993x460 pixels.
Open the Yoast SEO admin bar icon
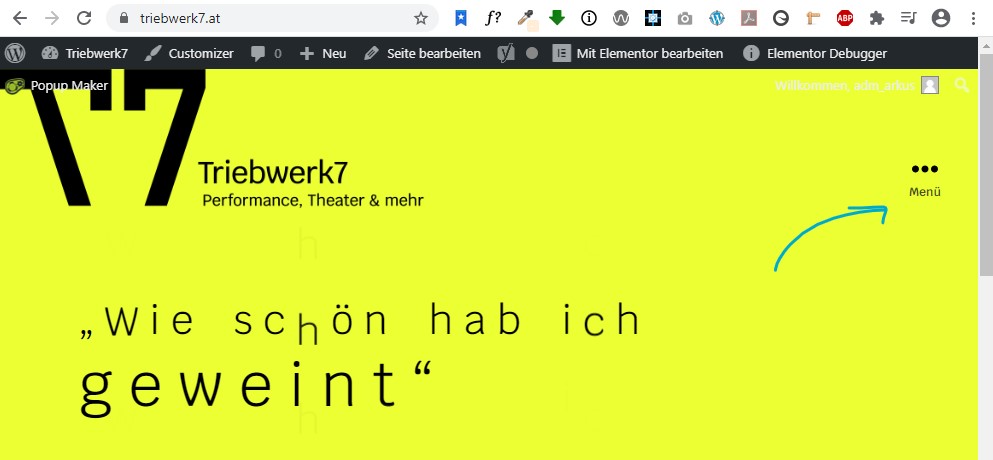coord(507,53)
